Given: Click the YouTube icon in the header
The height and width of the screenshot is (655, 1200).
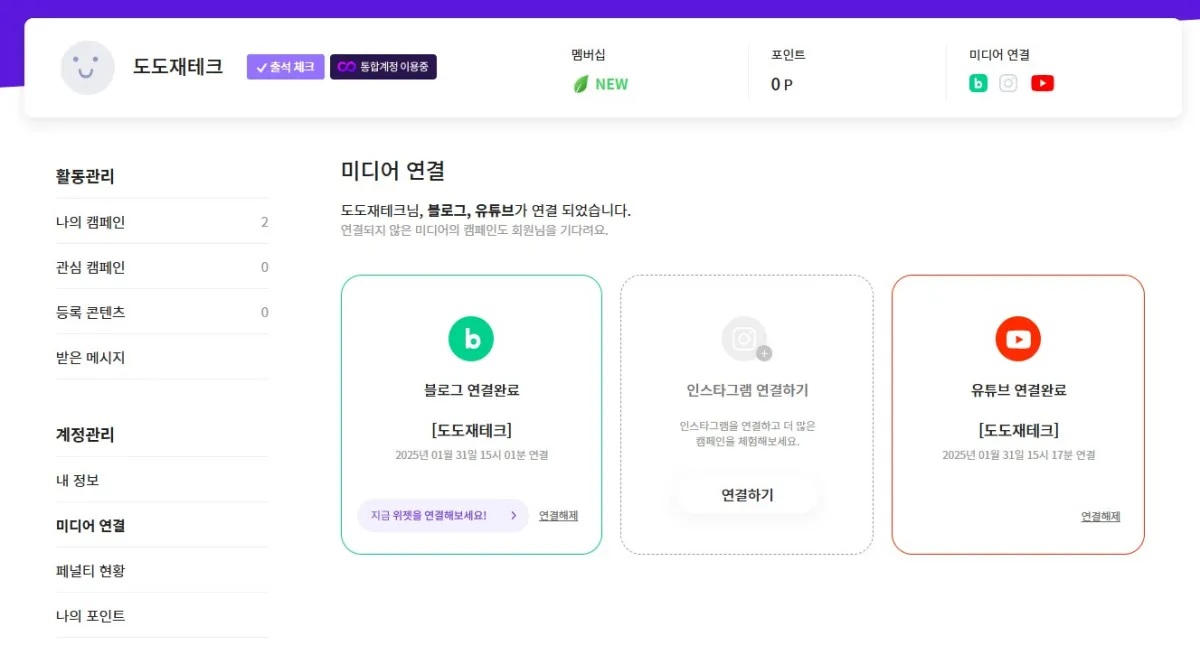Looking at the screenshot, I should 1042,83.
